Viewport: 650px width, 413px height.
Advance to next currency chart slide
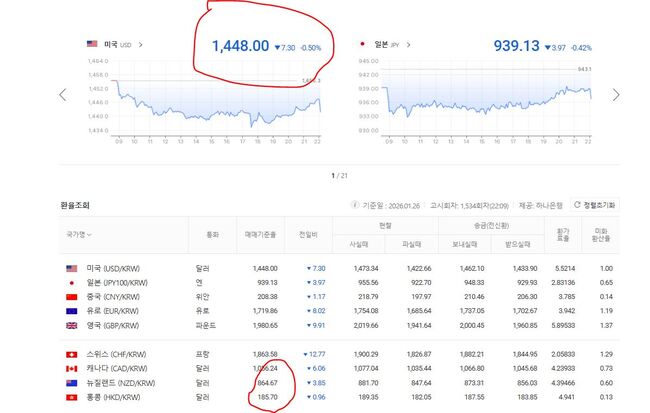point(615,95)
